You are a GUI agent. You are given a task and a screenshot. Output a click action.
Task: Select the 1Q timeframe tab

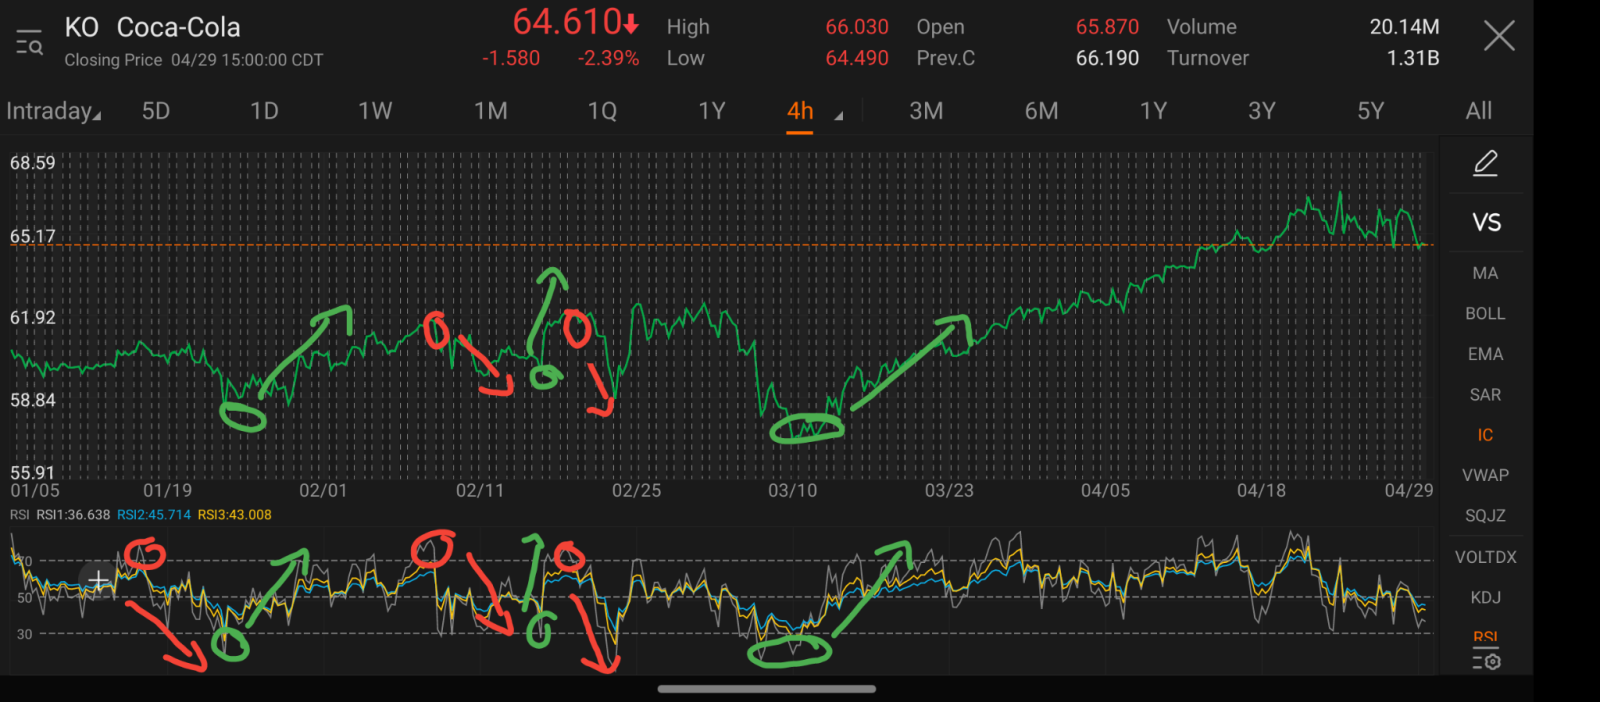(602, 111)
